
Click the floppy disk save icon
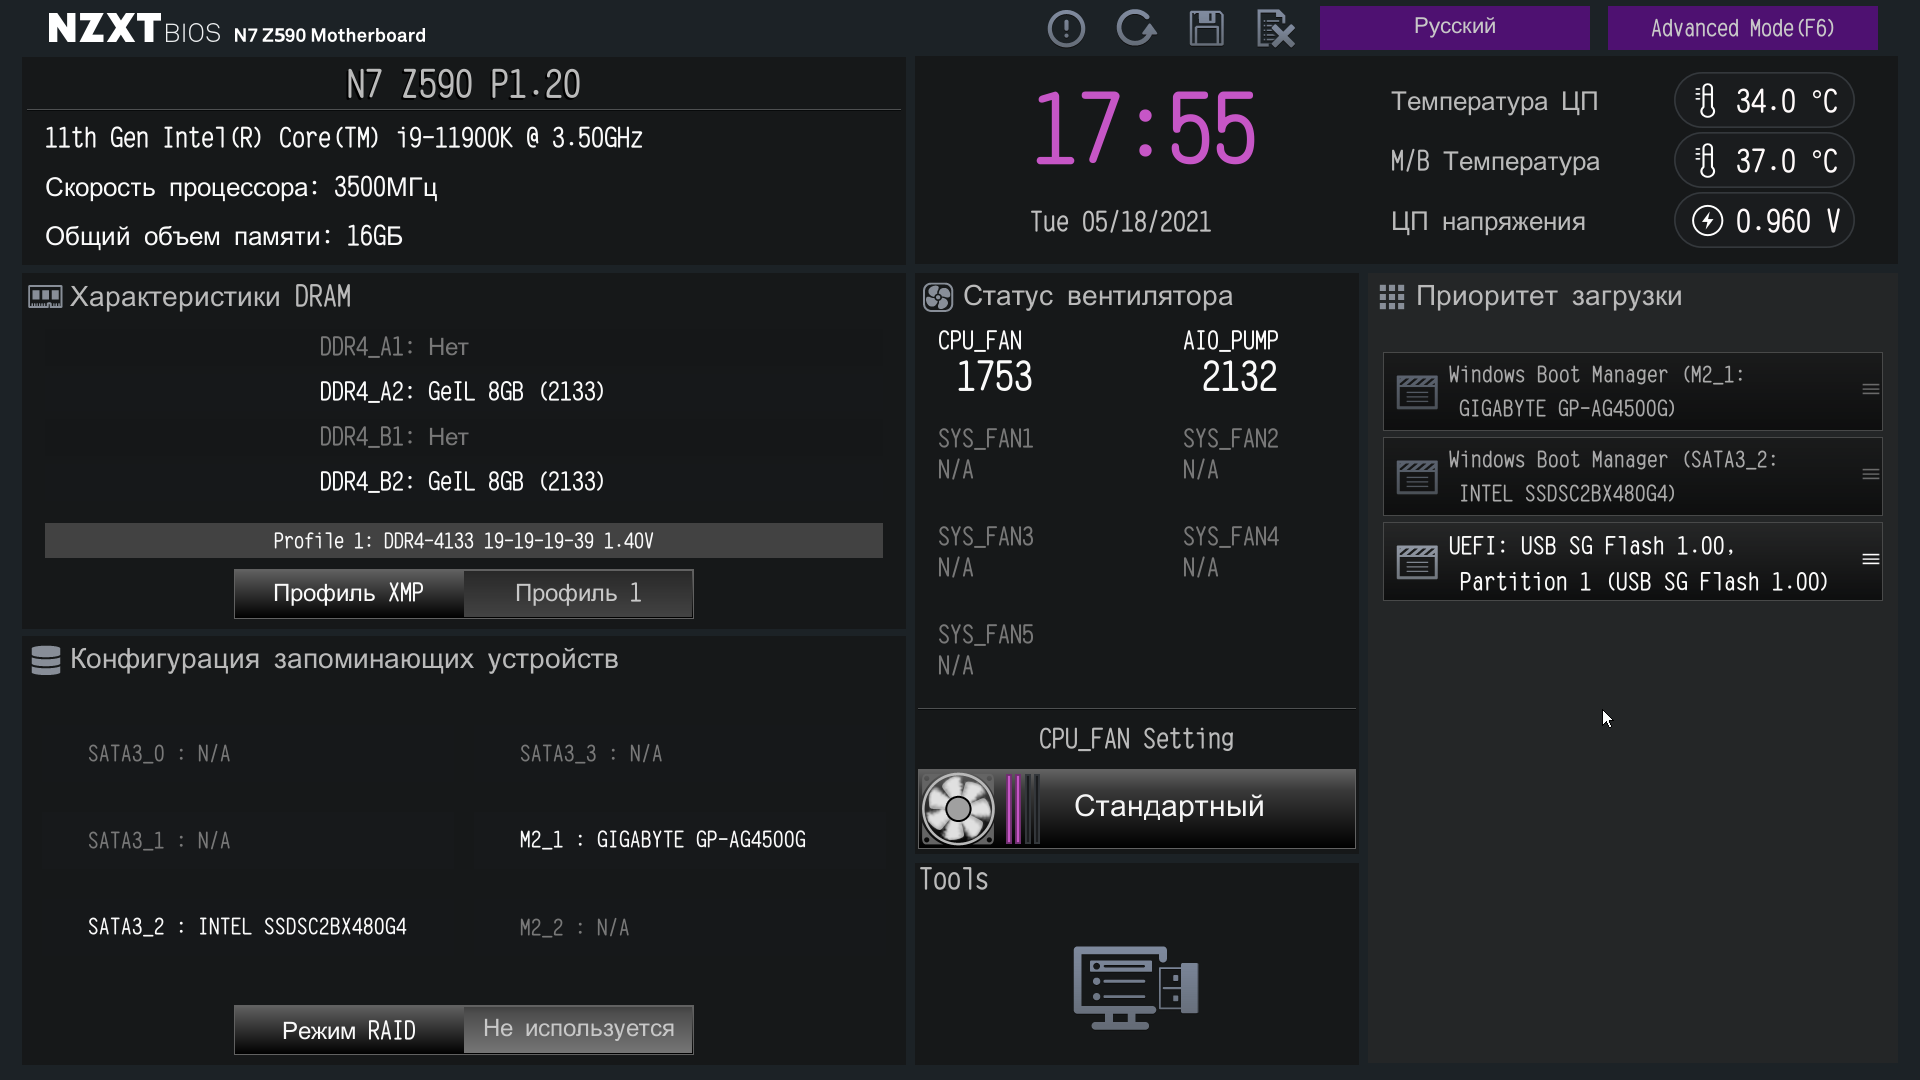(1206, 28)
